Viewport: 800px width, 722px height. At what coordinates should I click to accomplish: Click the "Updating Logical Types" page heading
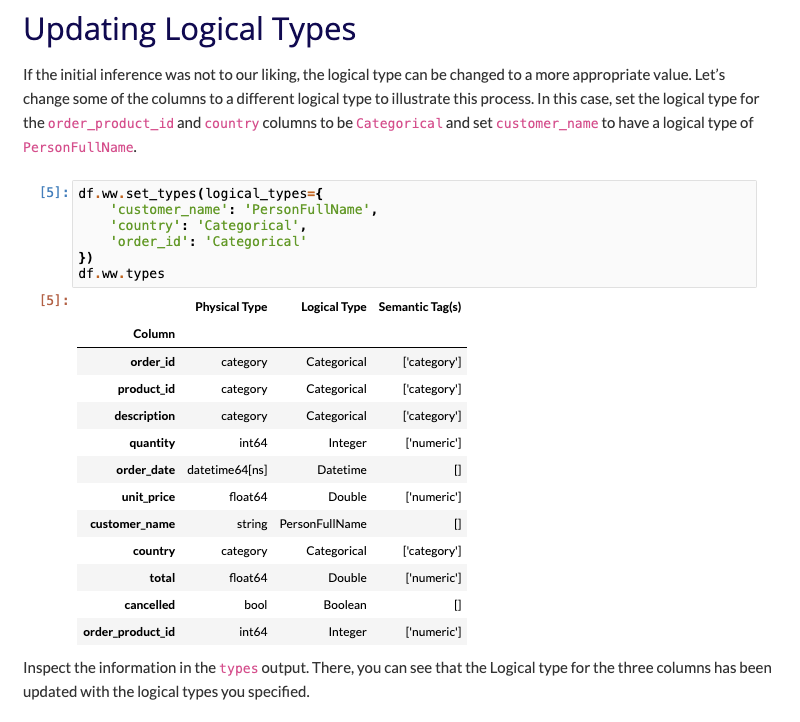[x=188, y=29]
